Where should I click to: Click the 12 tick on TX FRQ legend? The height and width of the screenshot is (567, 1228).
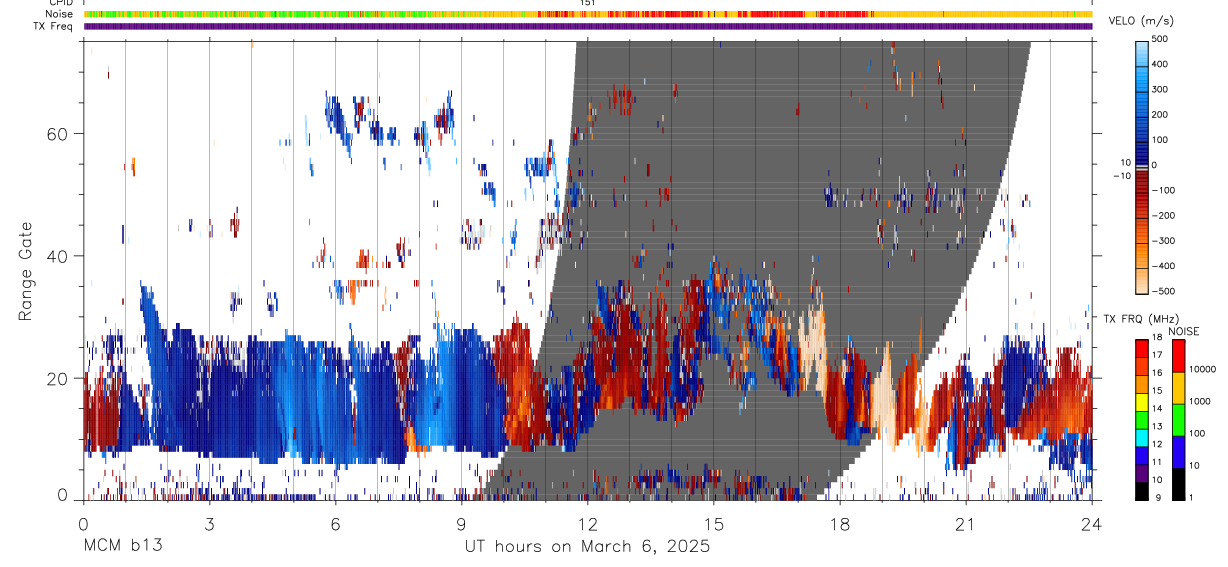coord(1157,444)
